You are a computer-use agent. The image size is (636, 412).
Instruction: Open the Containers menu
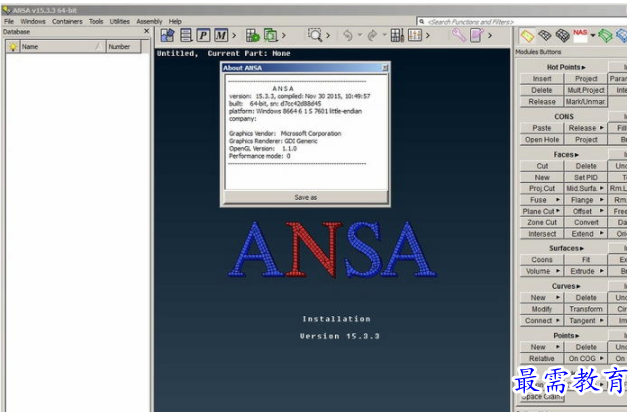(x=67, y=21)
